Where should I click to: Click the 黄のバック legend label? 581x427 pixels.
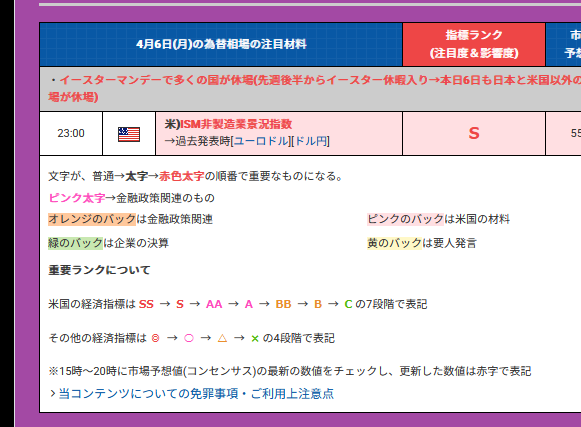394,243
